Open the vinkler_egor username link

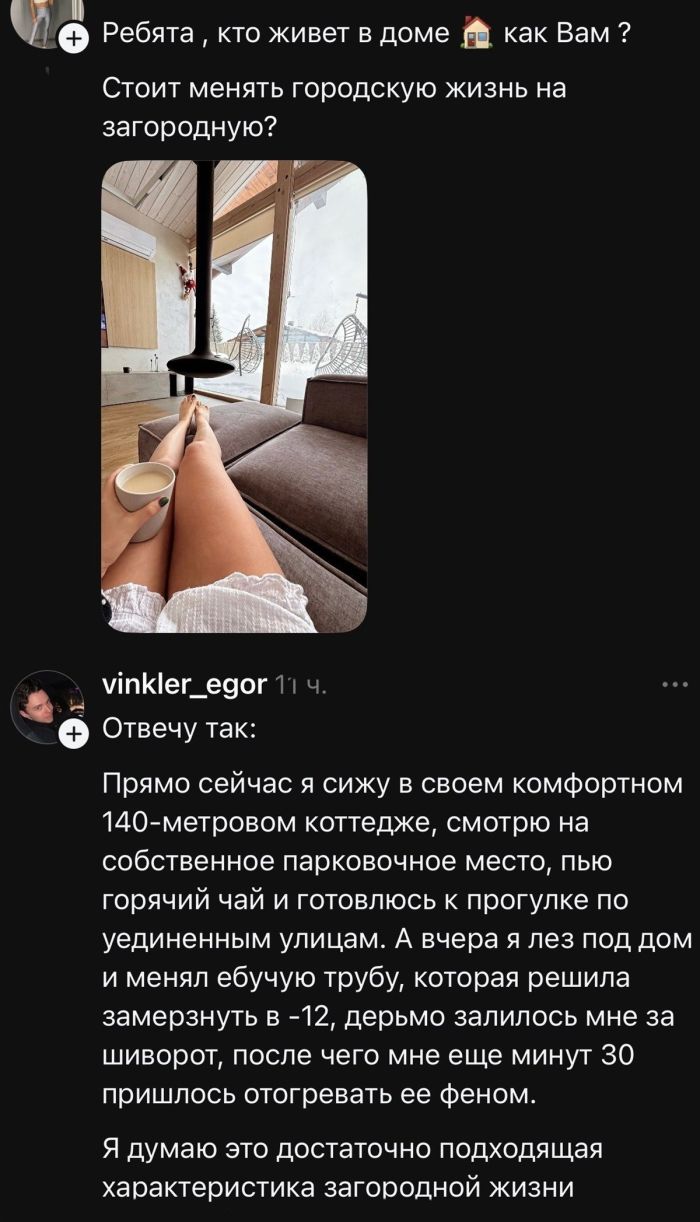pos(185,685)
